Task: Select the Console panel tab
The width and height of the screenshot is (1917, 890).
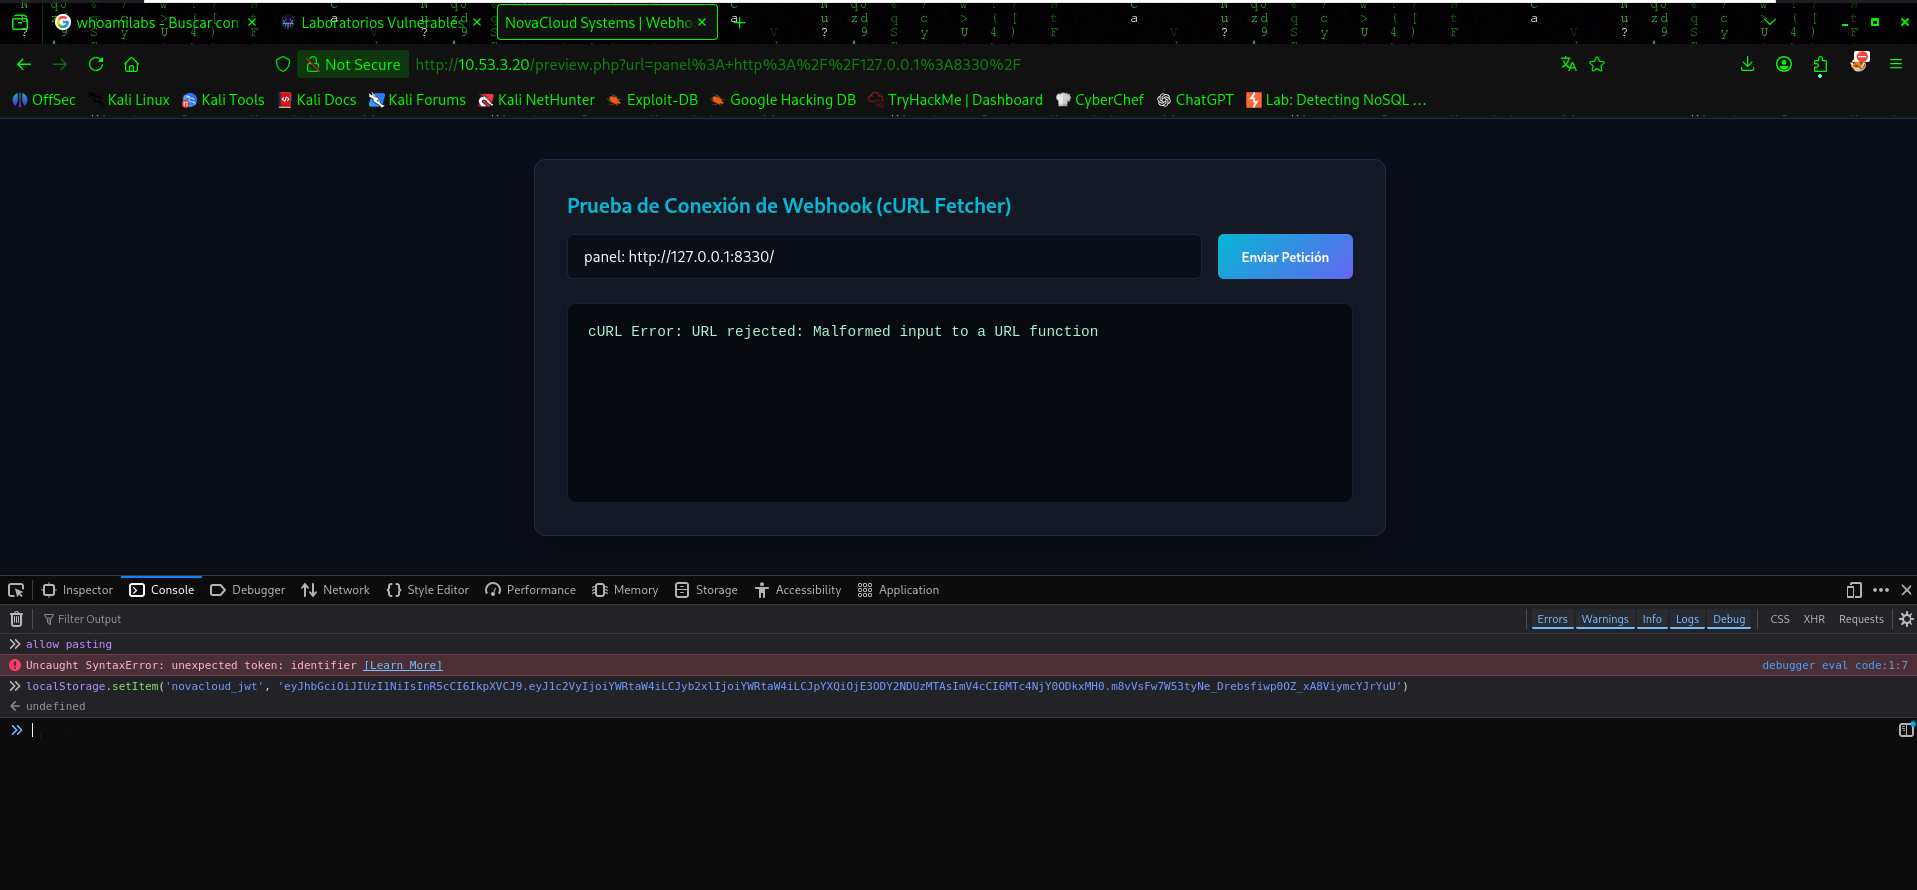Action: [162, 590]
